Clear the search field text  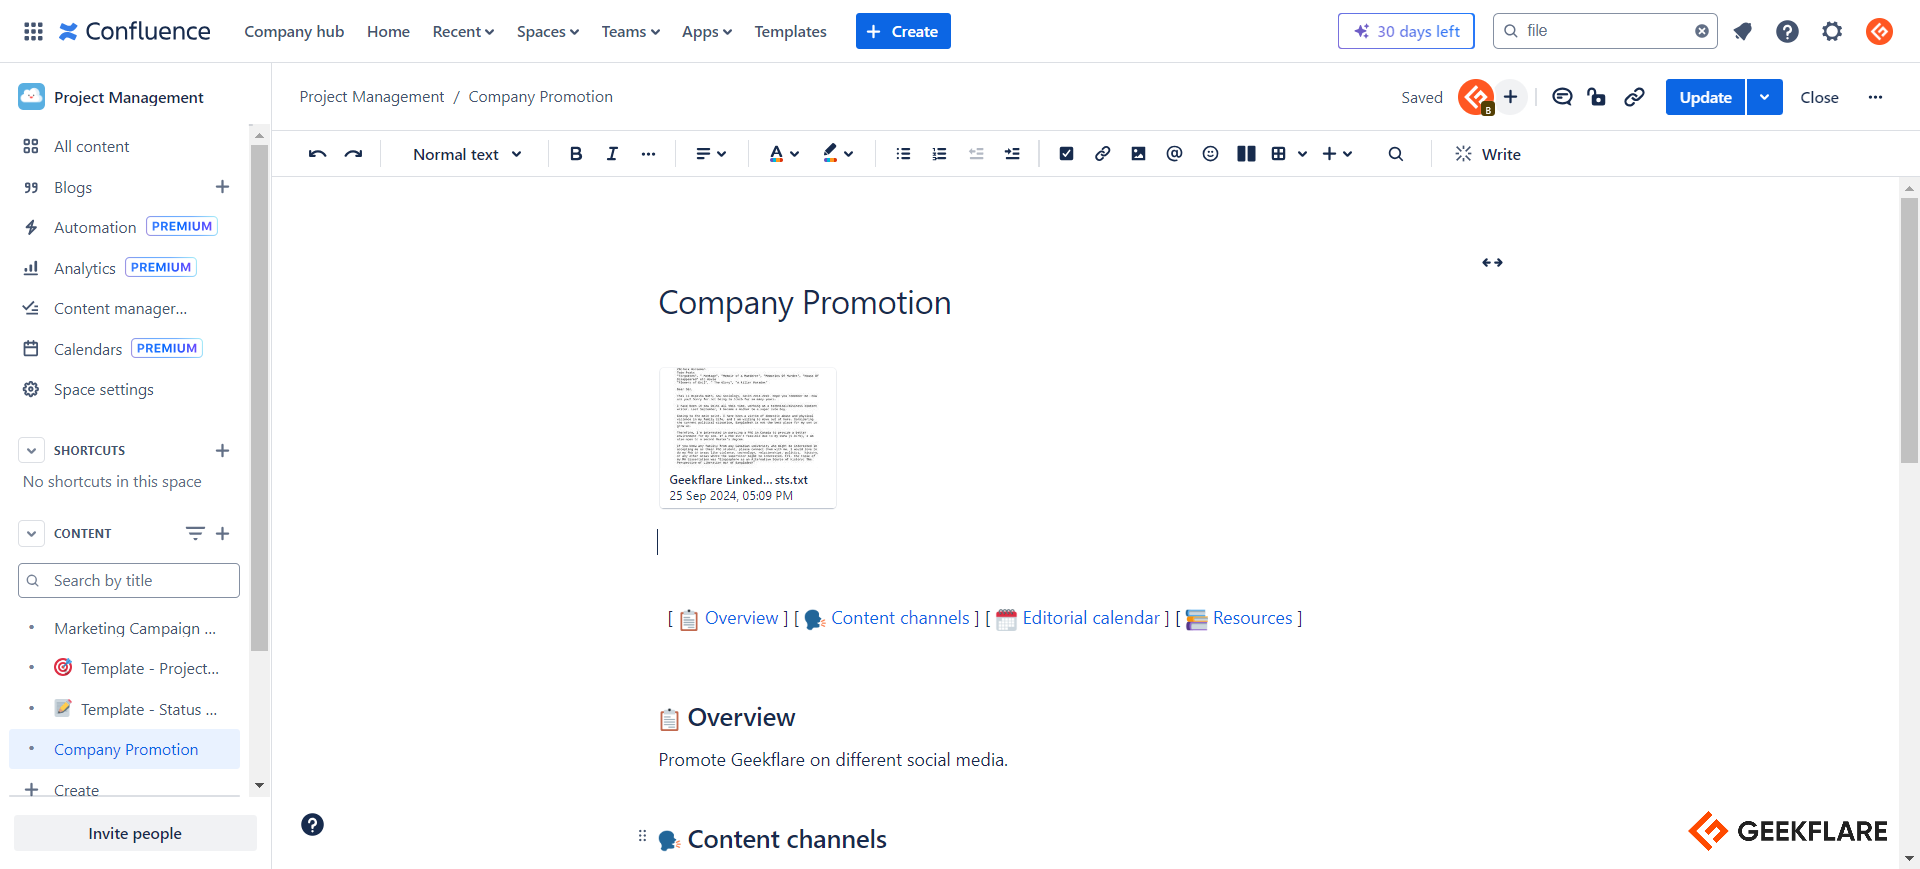pyautogui.click(x=1701, y=31)
